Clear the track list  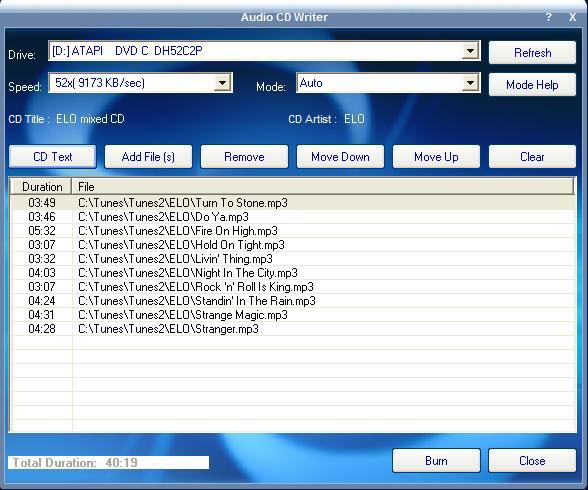[532, 156]
